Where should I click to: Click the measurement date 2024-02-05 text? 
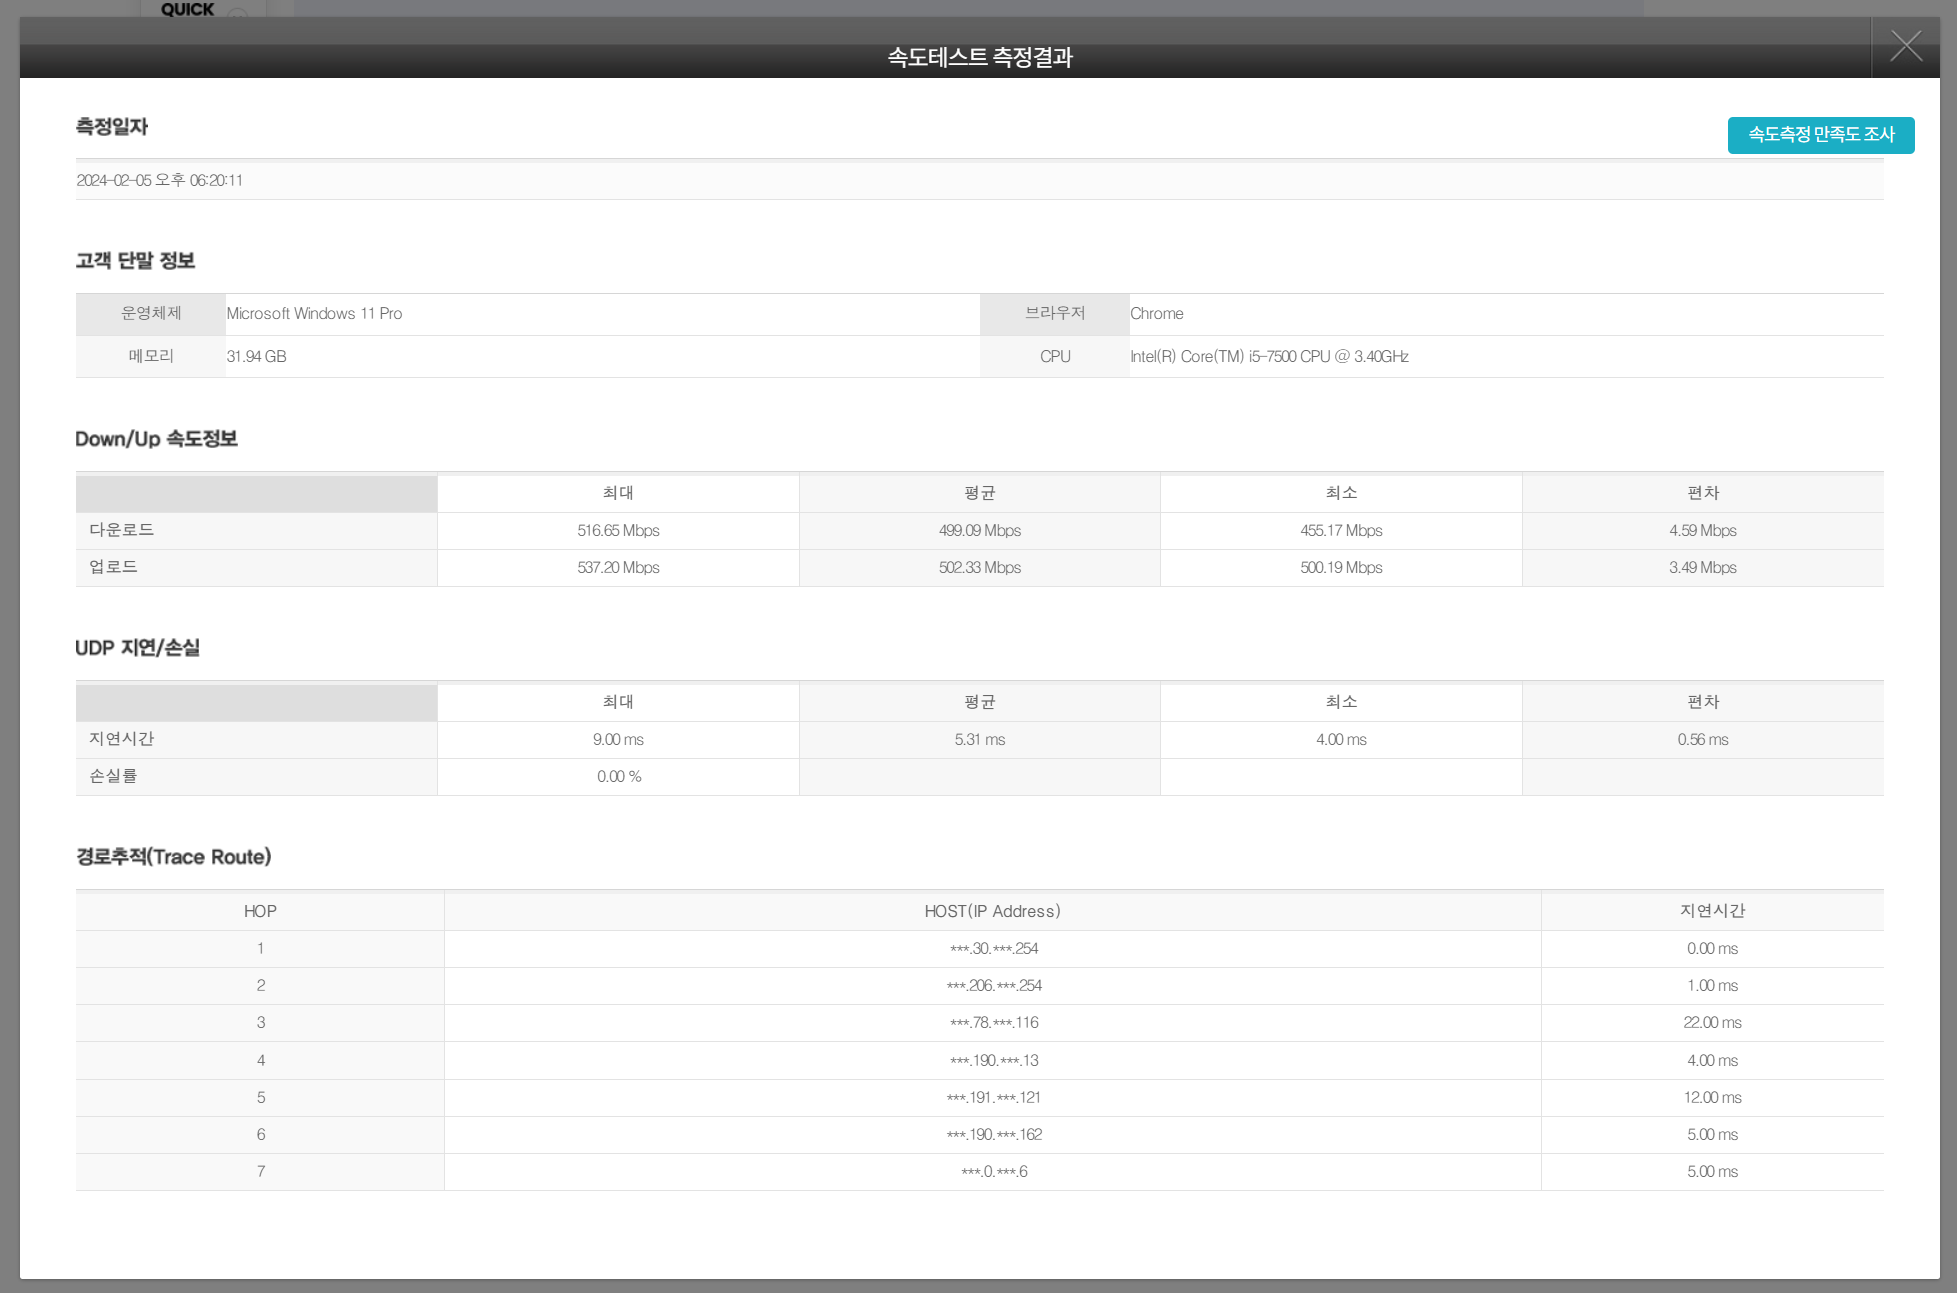tap(160, 180)
